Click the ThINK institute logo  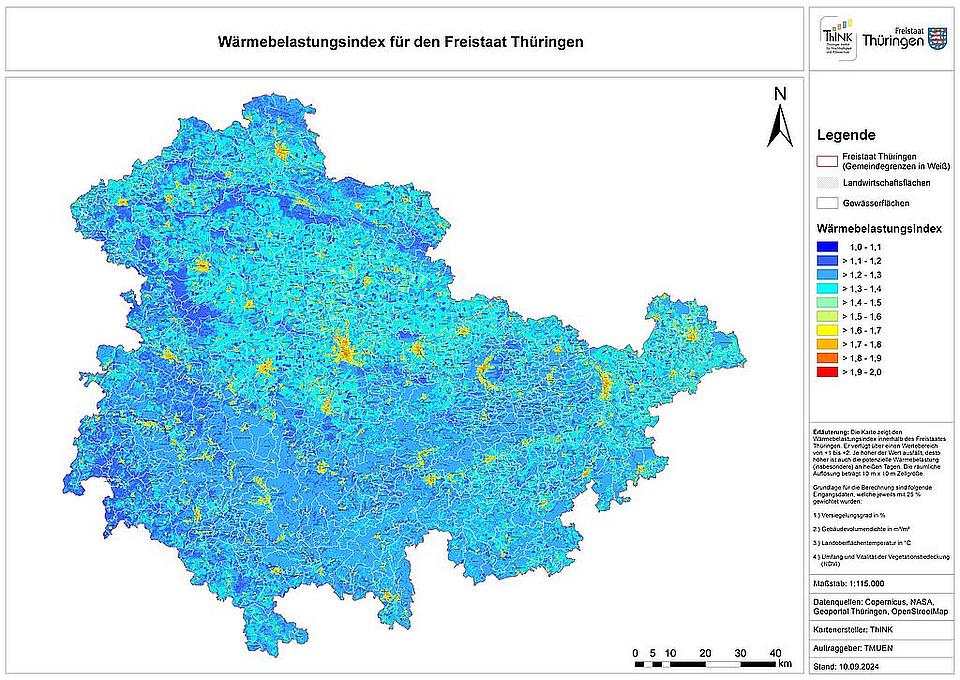(x=838, y=37)
